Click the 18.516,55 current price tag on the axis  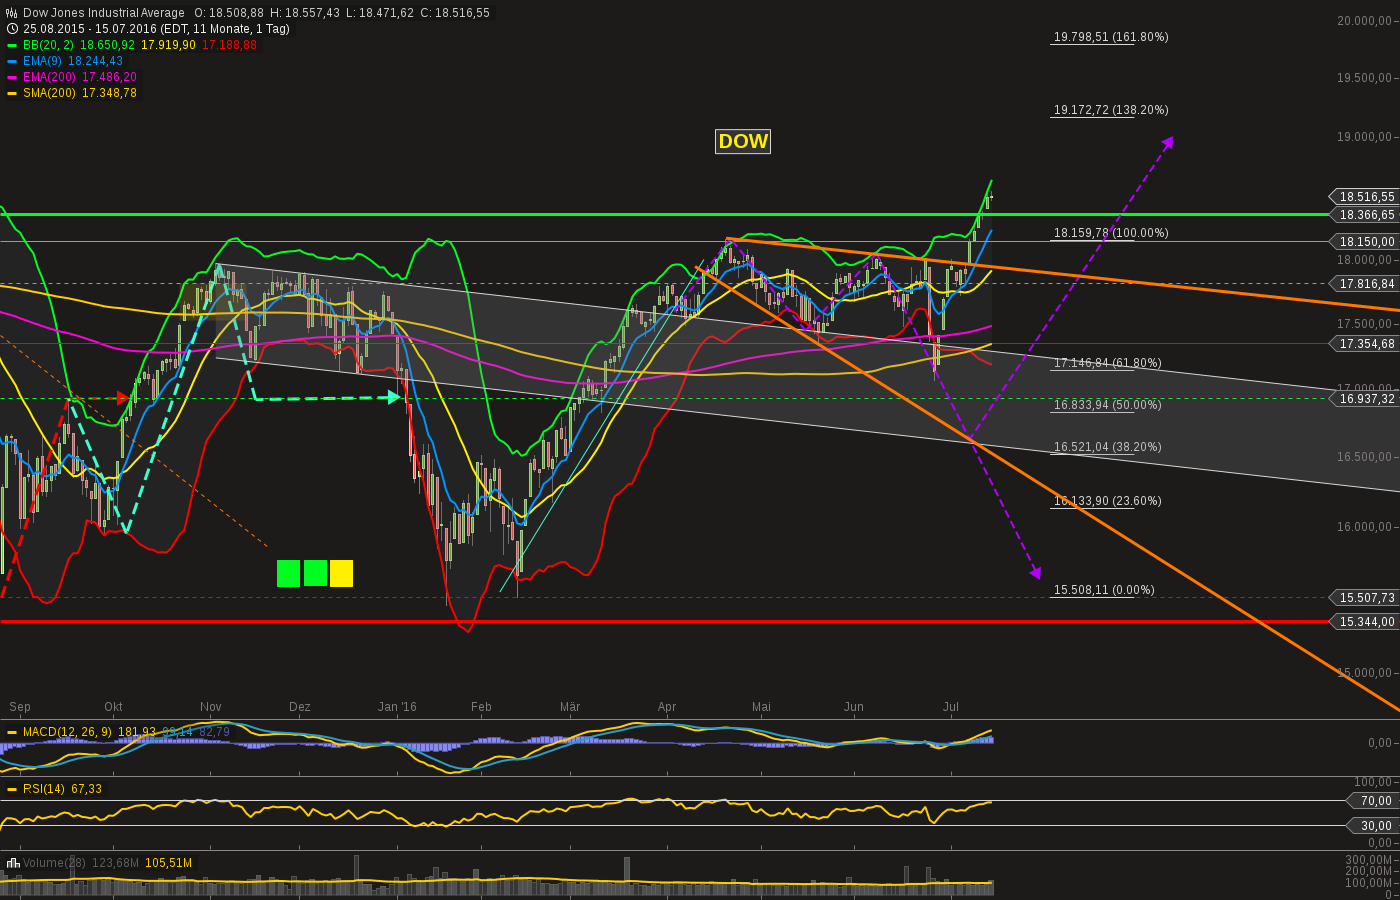pyautogui.click(x=1364, y=197)
